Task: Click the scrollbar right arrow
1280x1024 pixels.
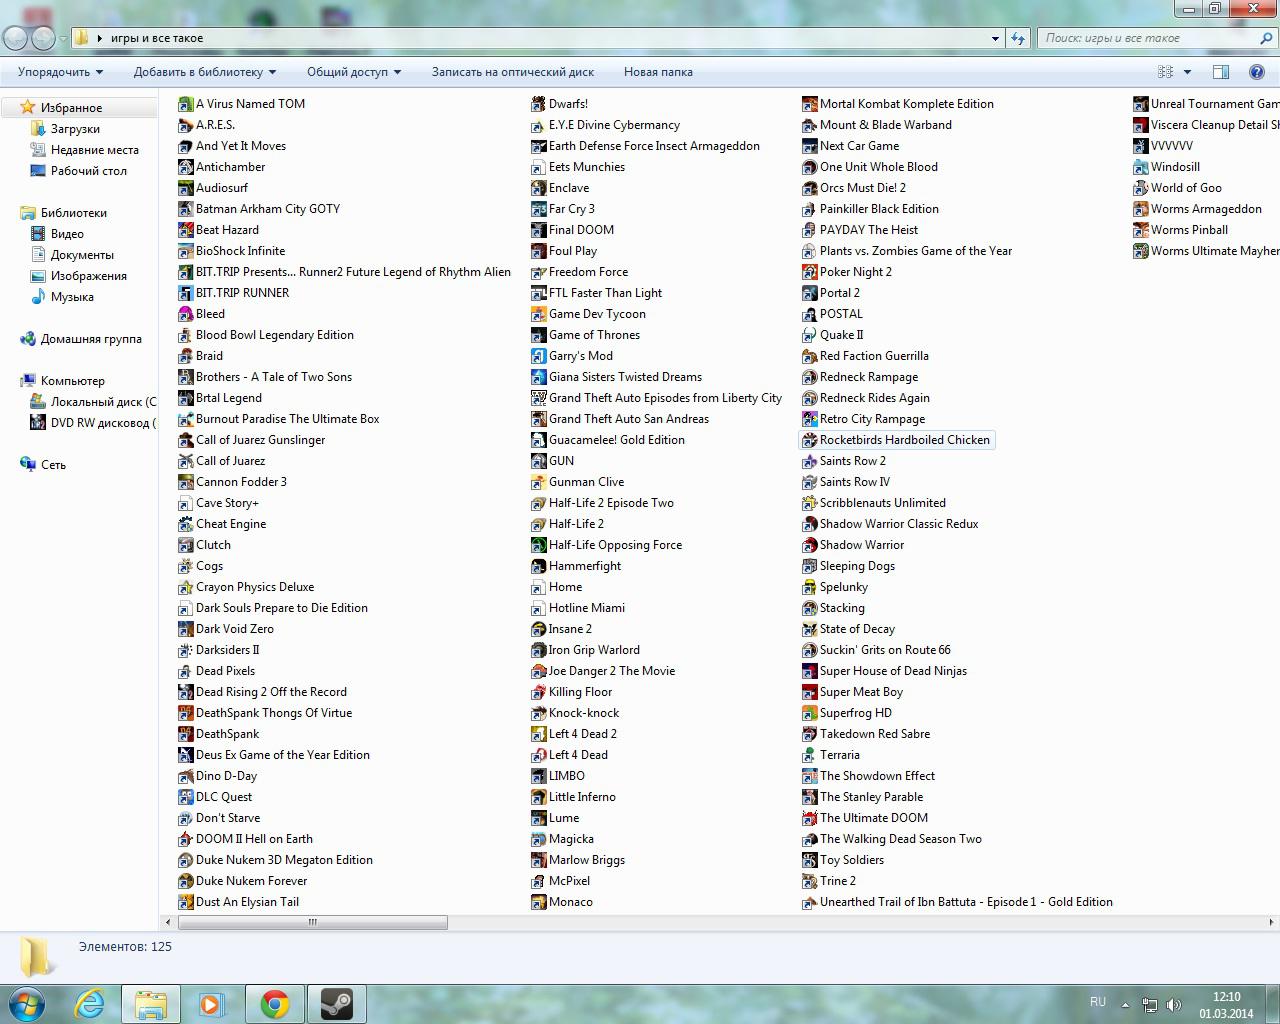Action: (1272, 922)
